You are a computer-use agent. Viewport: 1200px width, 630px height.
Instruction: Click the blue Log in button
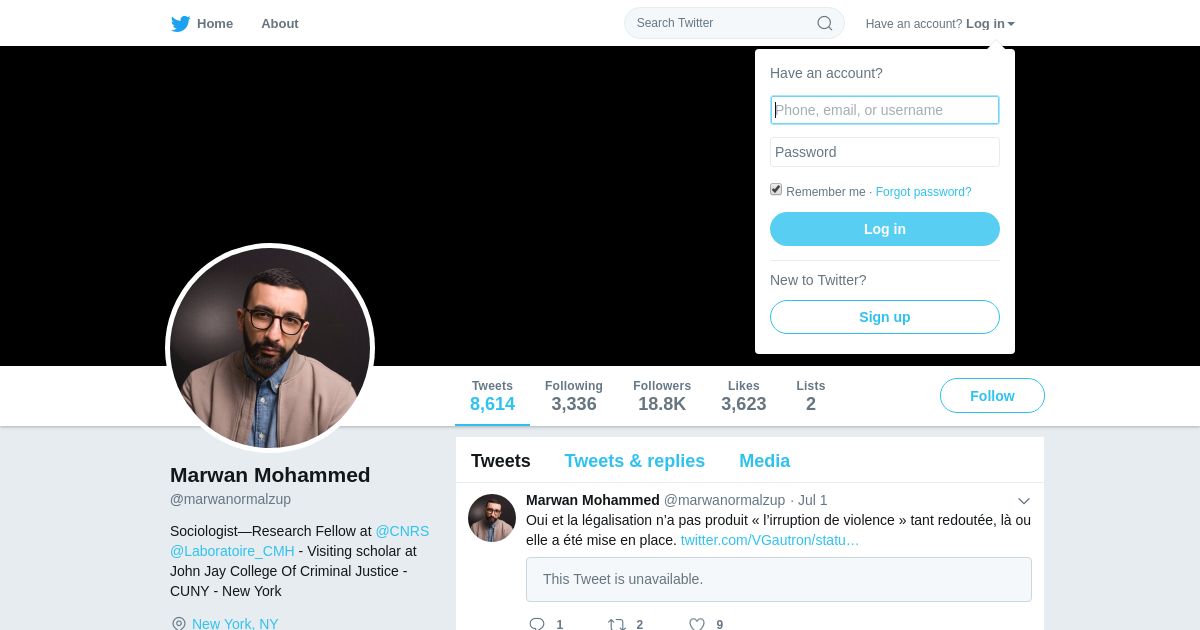(885, 229)
